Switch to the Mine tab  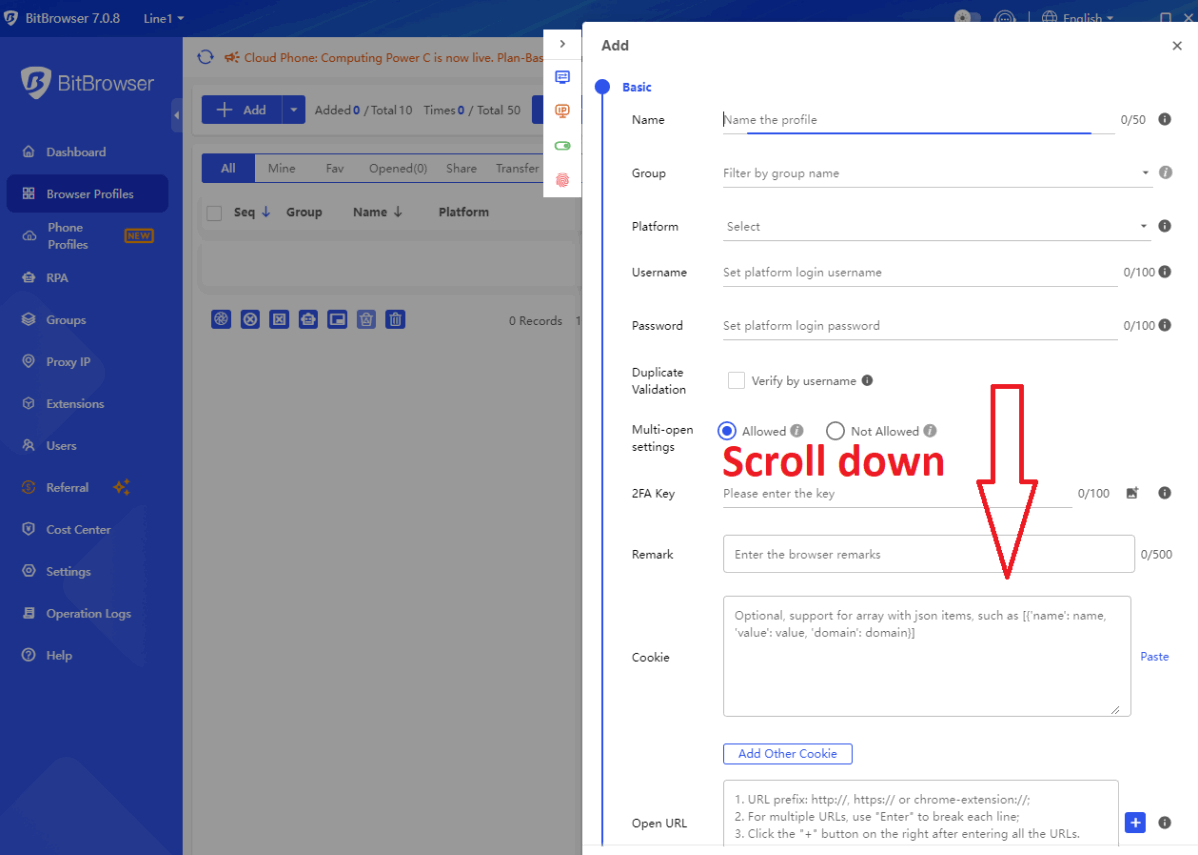tap(281, 168)
